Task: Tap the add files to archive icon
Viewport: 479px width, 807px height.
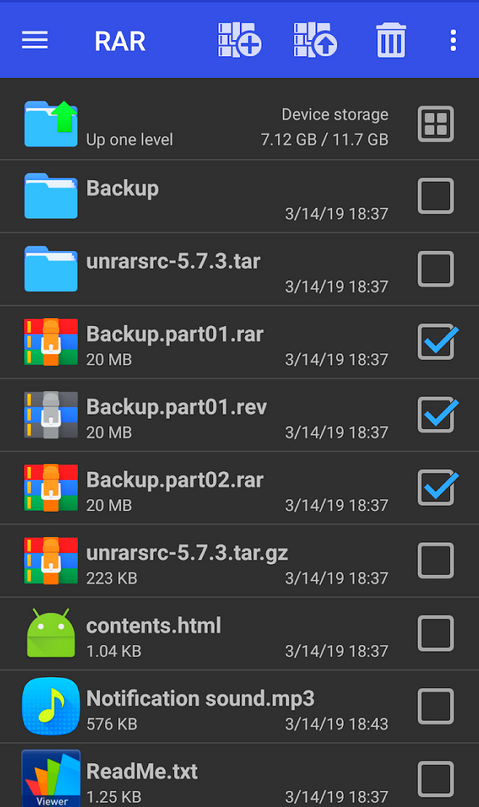Action: coord(239,40)
